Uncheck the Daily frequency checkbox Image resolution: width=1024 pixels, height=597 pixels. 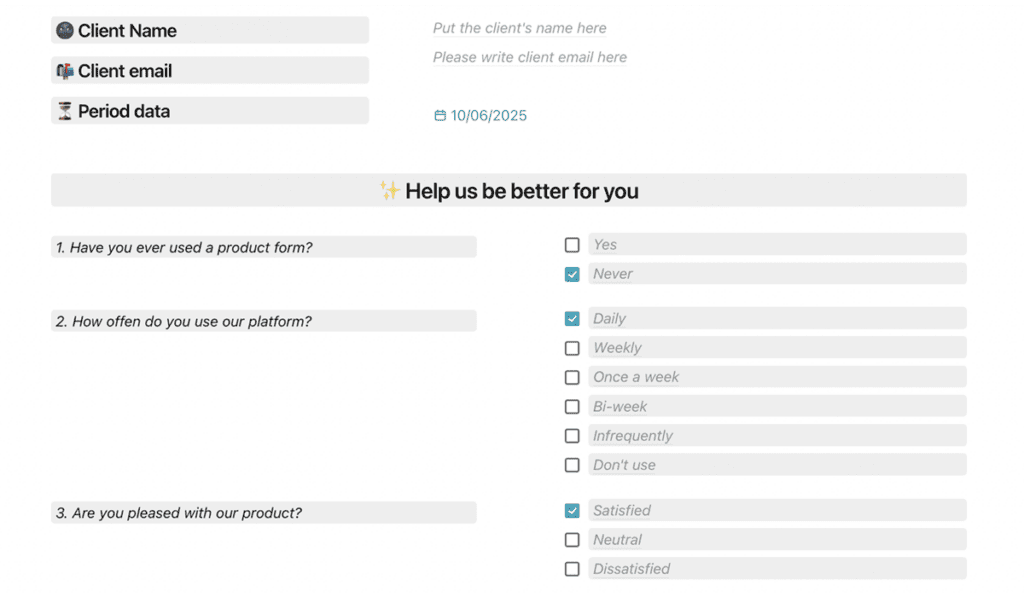click(x=572, y=318)
